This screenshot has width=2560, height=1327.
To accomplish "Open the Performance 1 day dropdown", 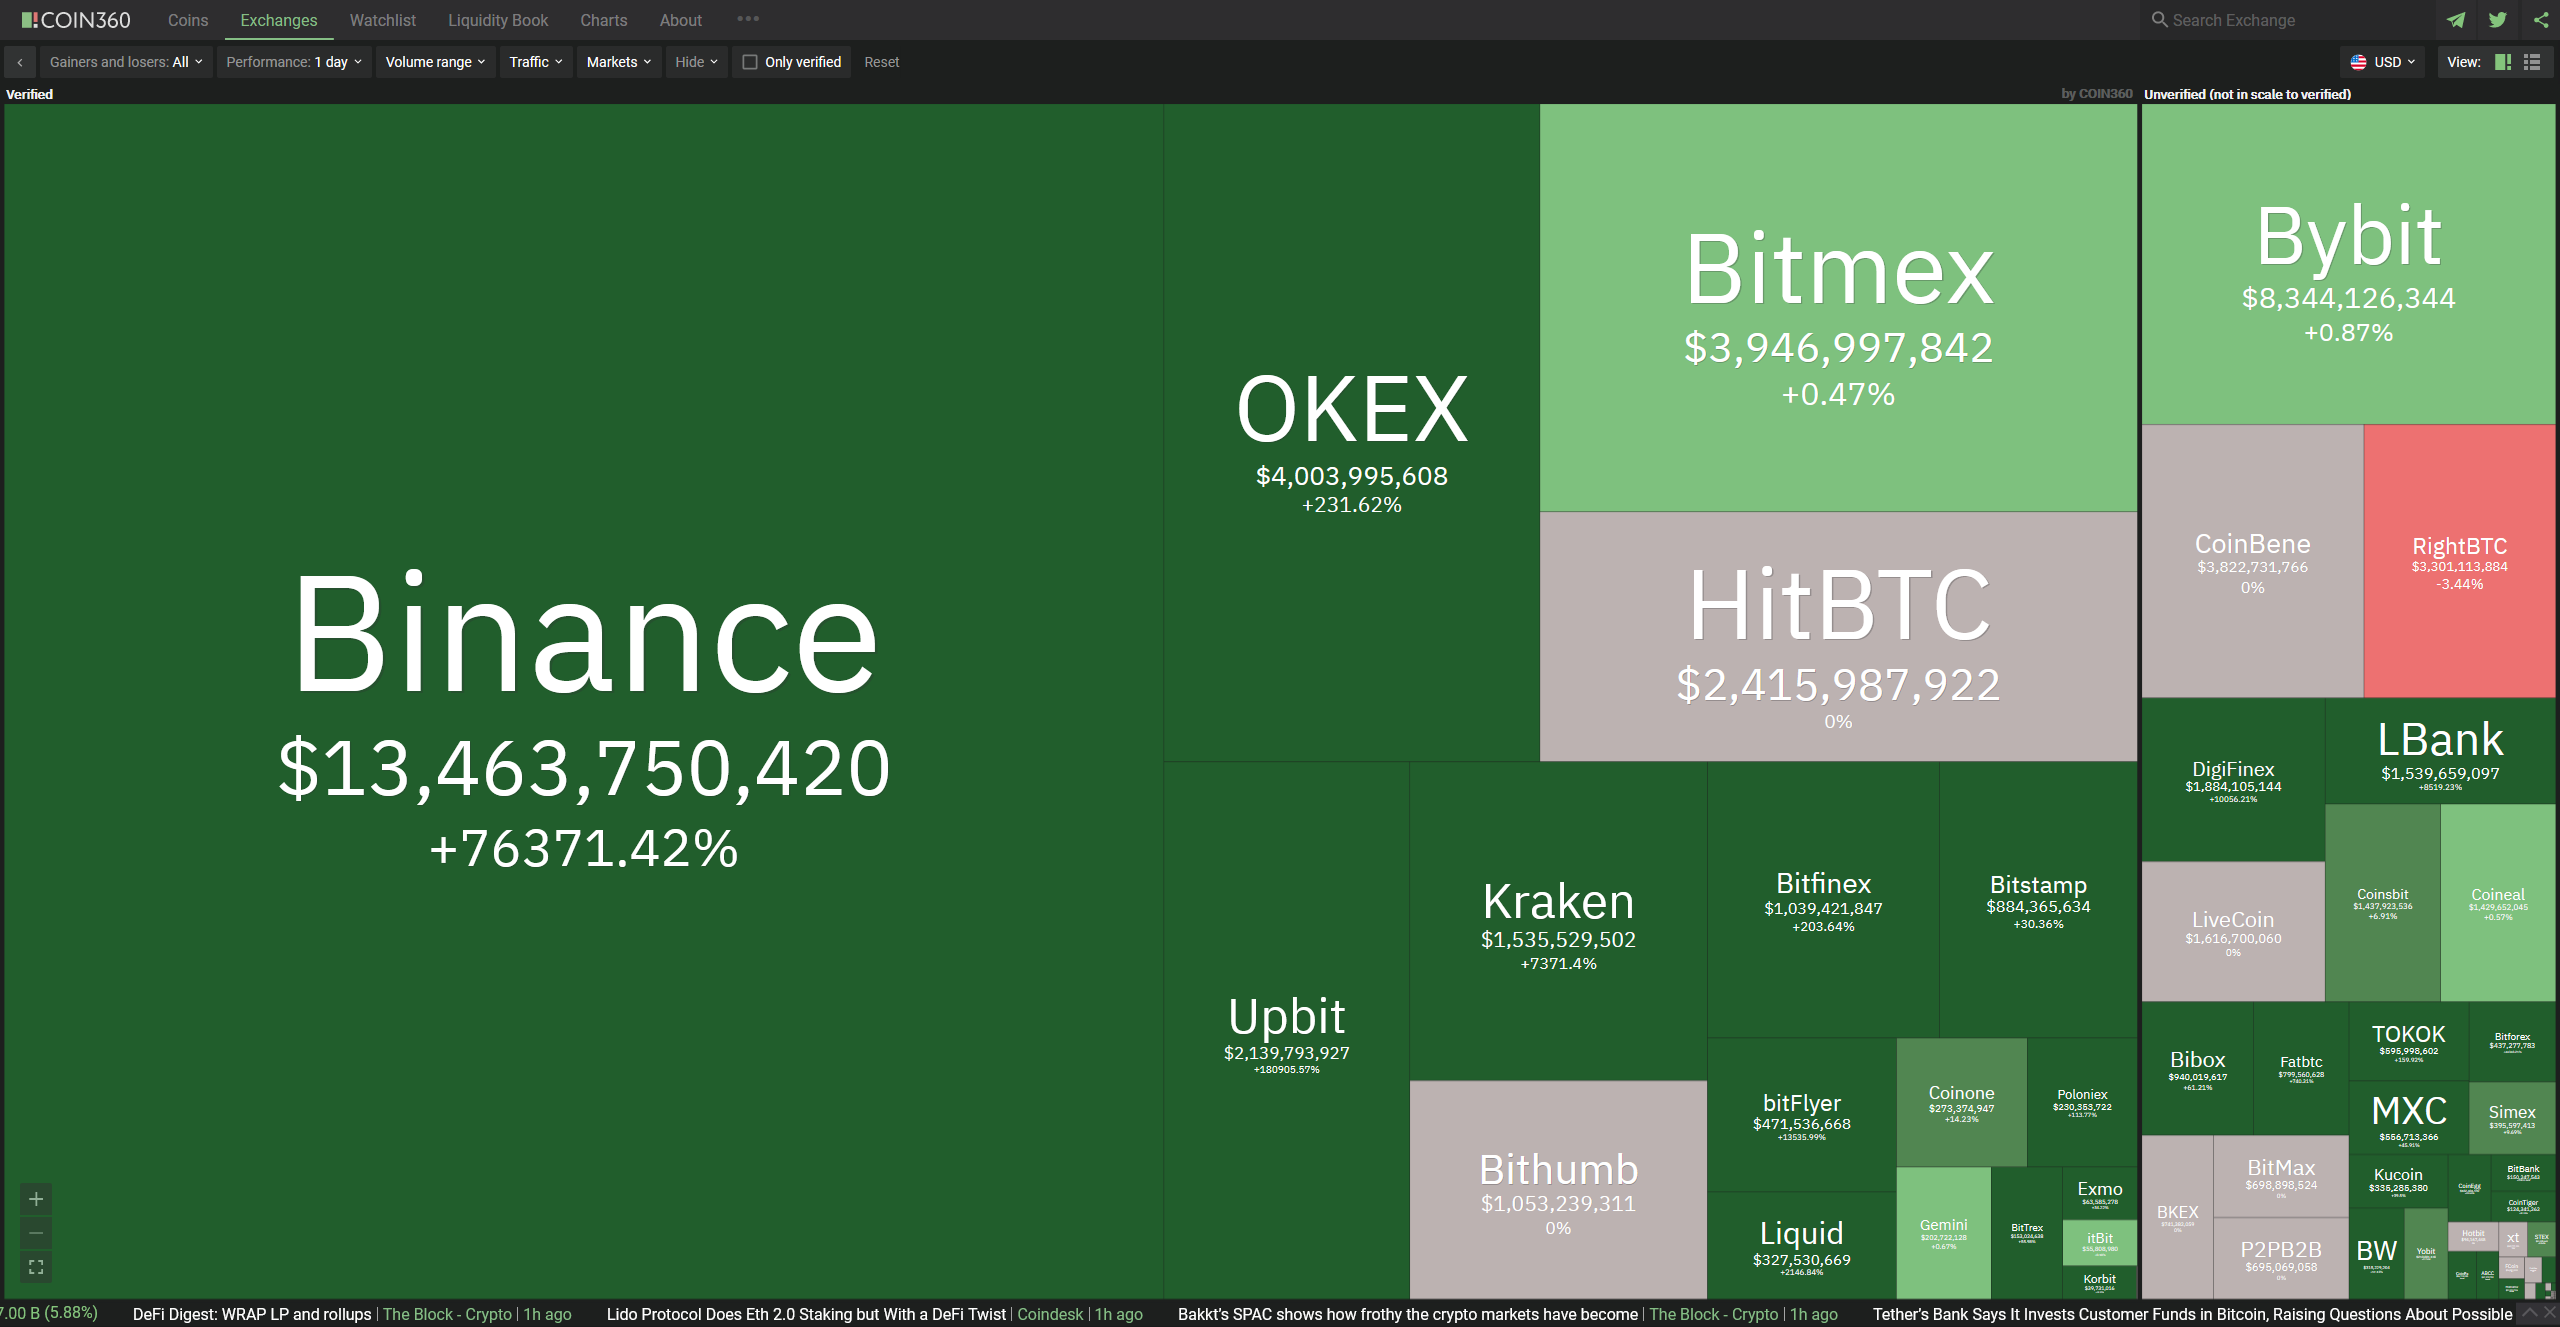I will 294,62.
